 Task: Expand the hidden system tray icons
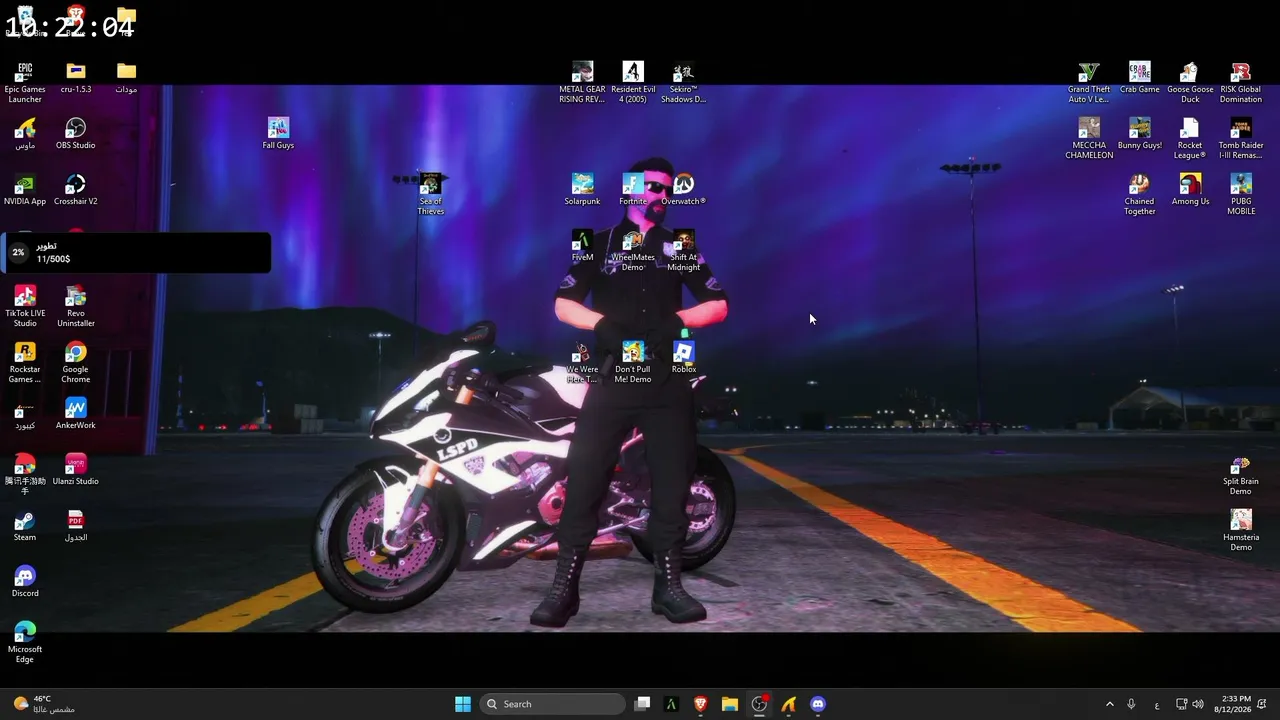(x=1109, y=704)
